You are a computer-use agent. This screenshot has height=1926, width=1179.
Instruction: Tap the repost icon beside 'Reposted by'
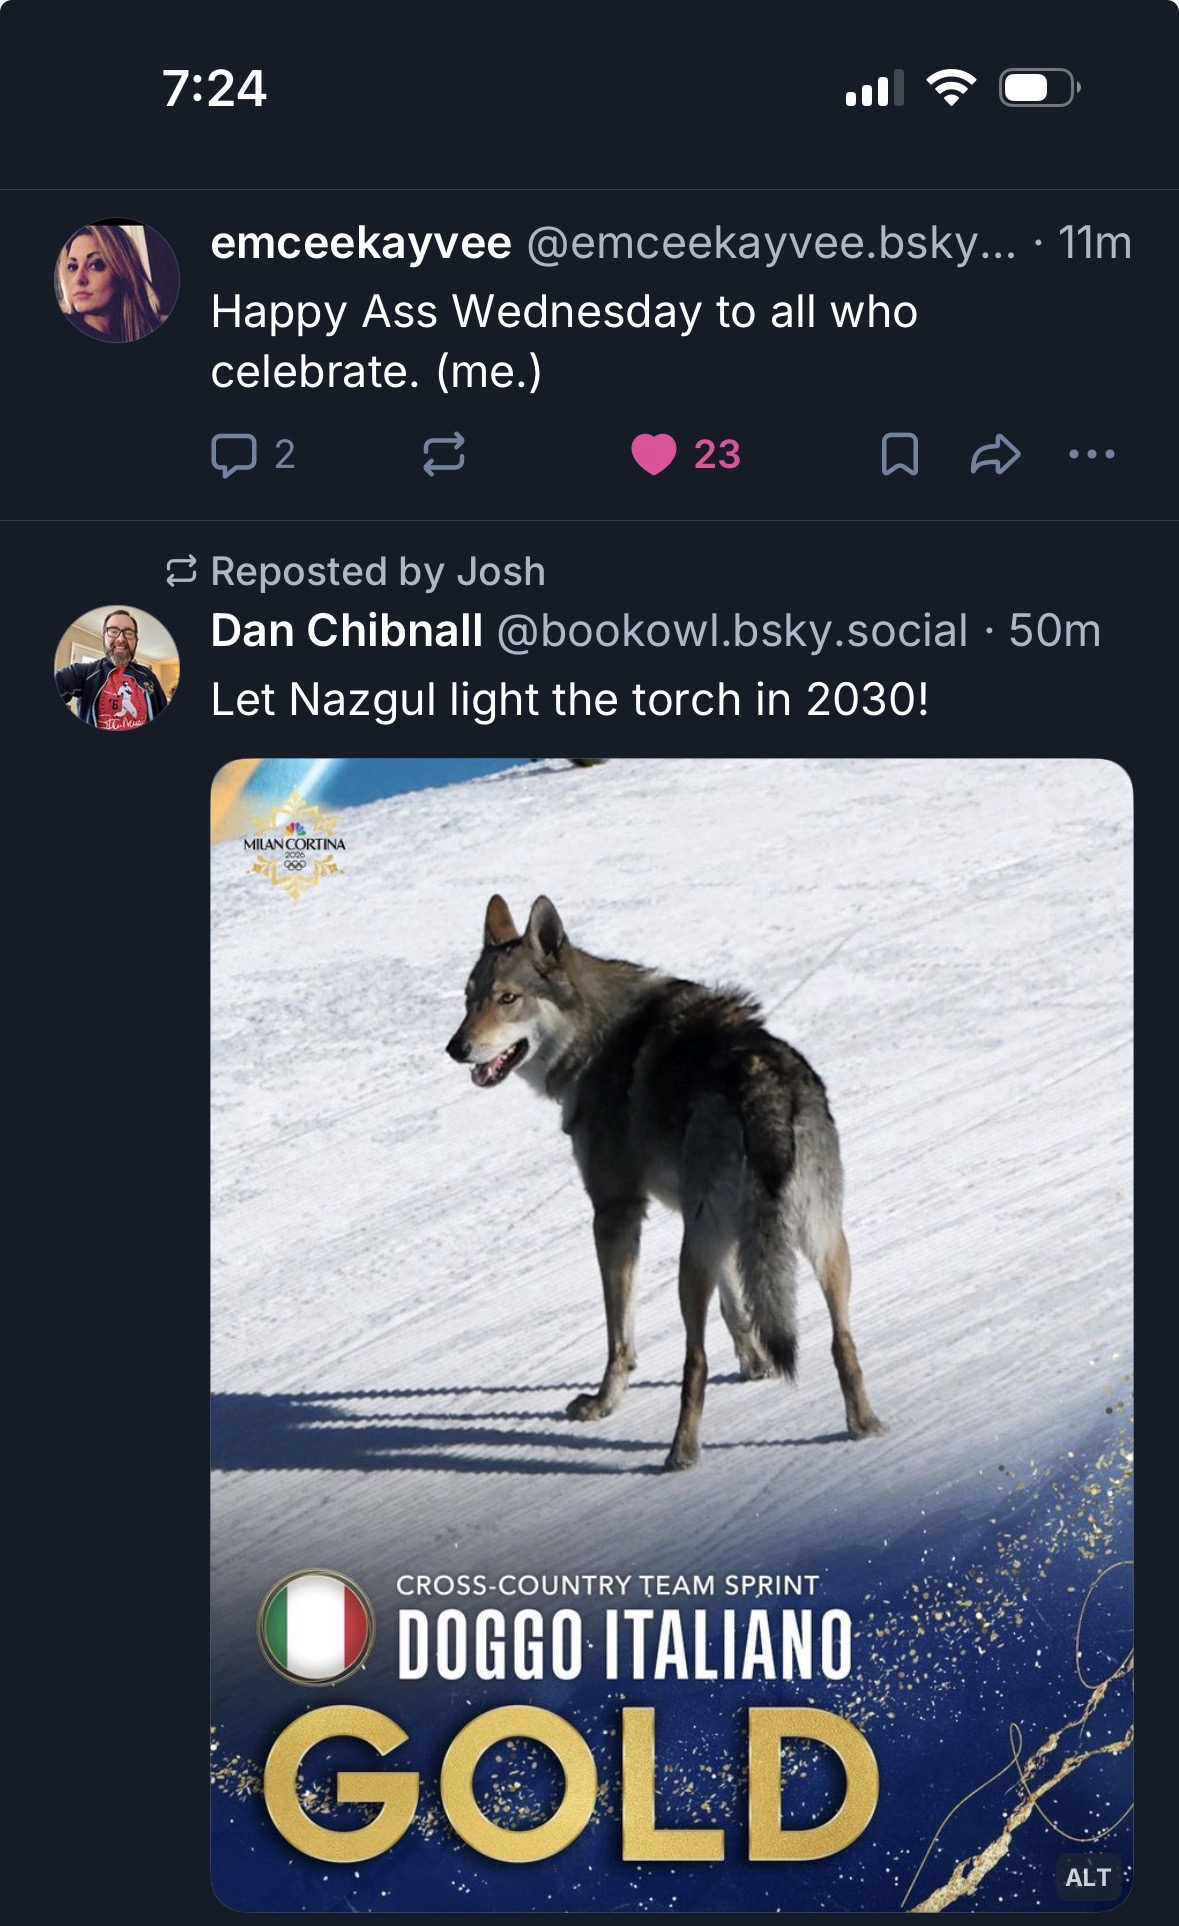[181, 572]
